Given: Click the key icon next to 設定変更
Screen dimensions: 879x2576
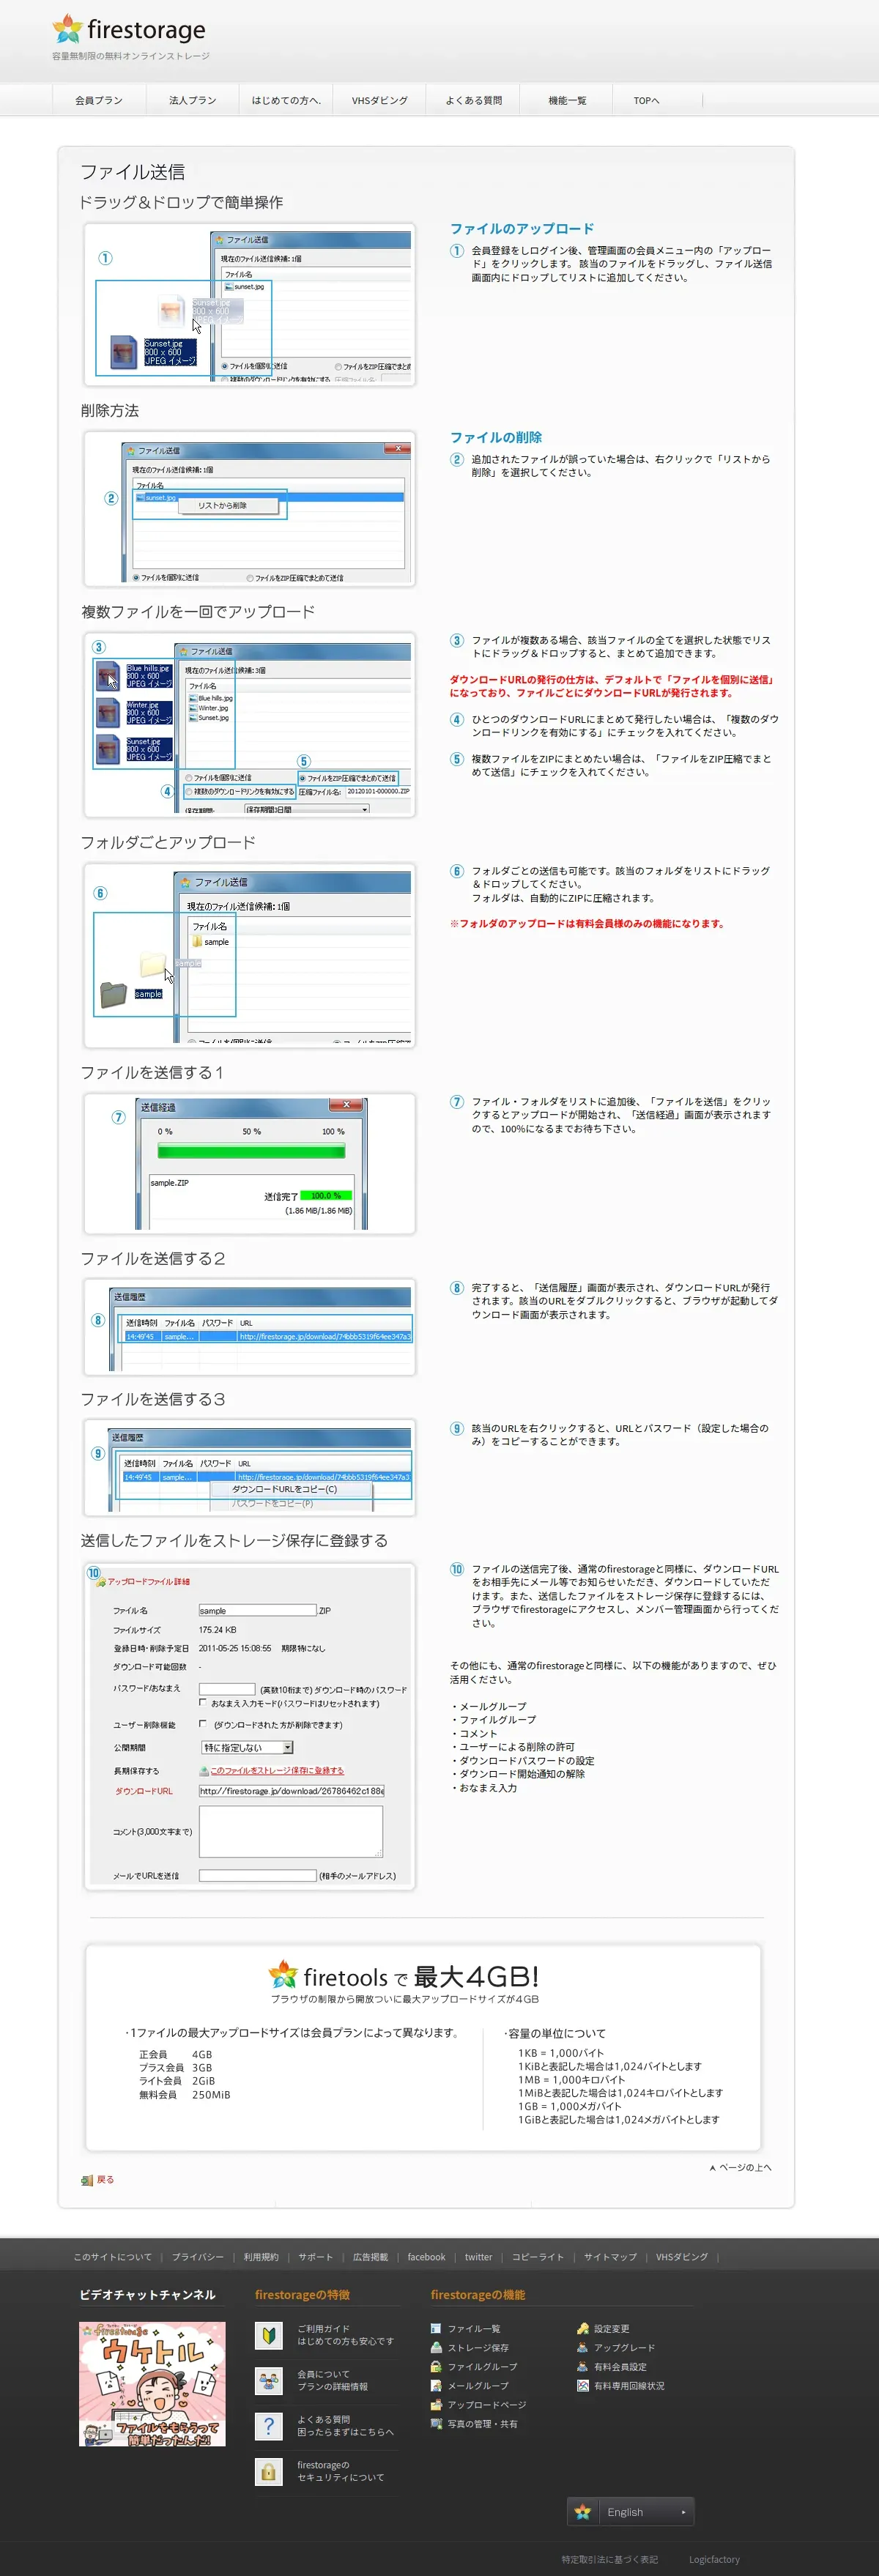Looking at the screenshot, I should click(583, 2328).
